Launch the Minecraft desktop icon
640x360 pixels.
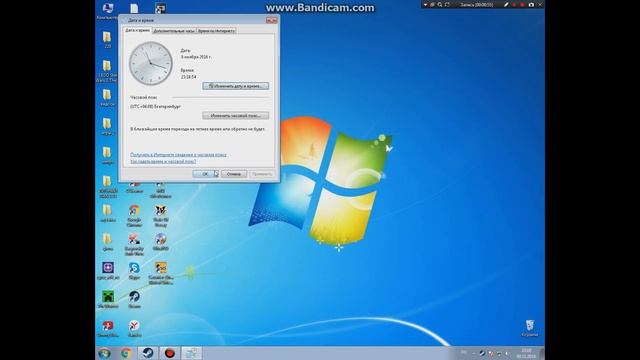point(108,299)
